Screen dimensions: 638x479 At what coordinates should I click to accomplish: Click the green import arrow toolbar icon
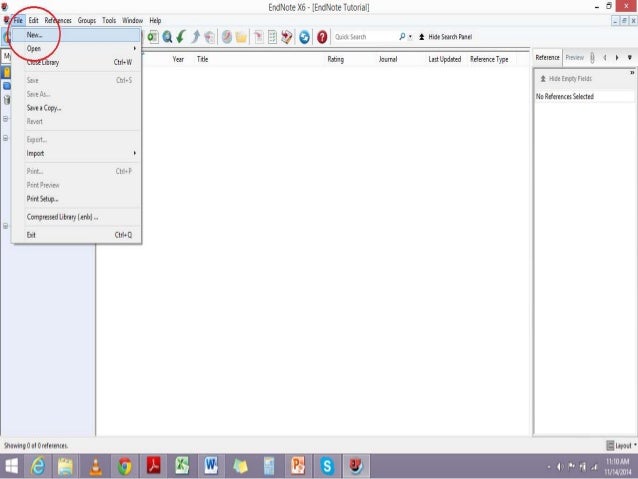(181, 37)
